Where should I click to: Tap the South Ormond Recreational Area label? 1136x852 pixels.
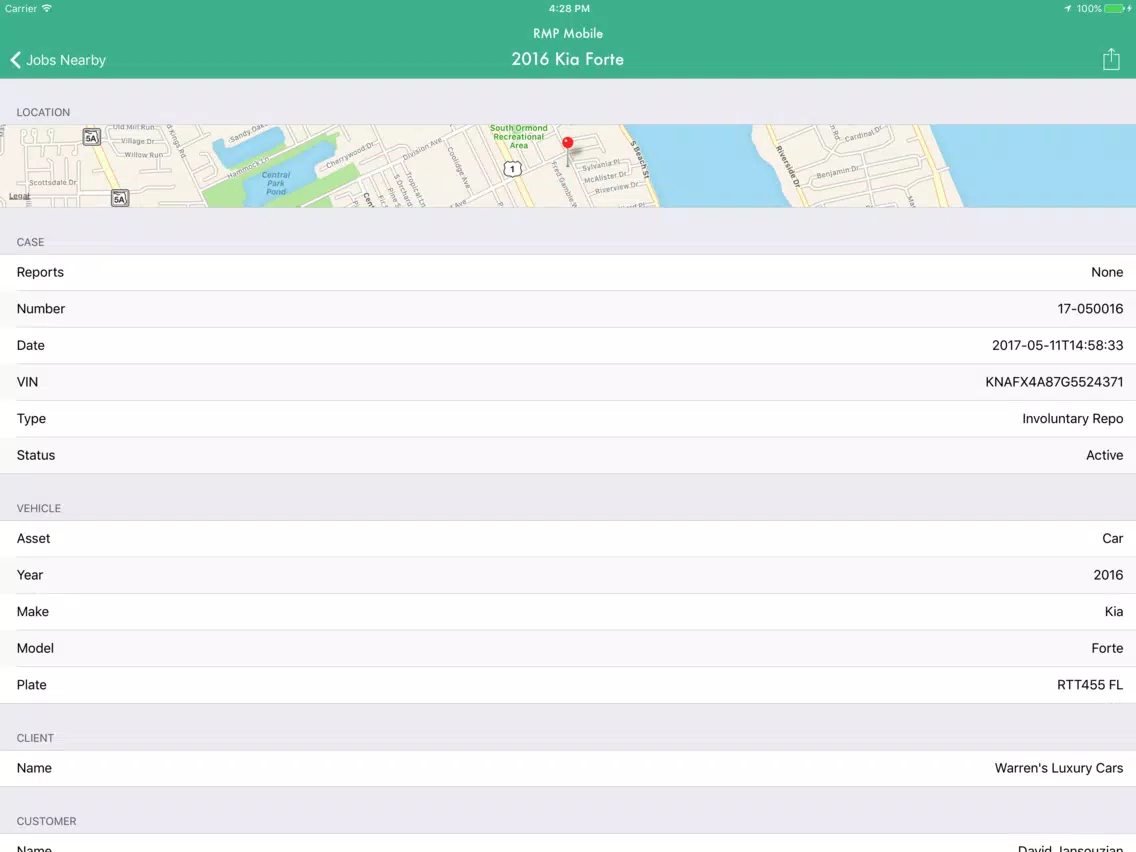pyautogui.click(x=519, y=137)
